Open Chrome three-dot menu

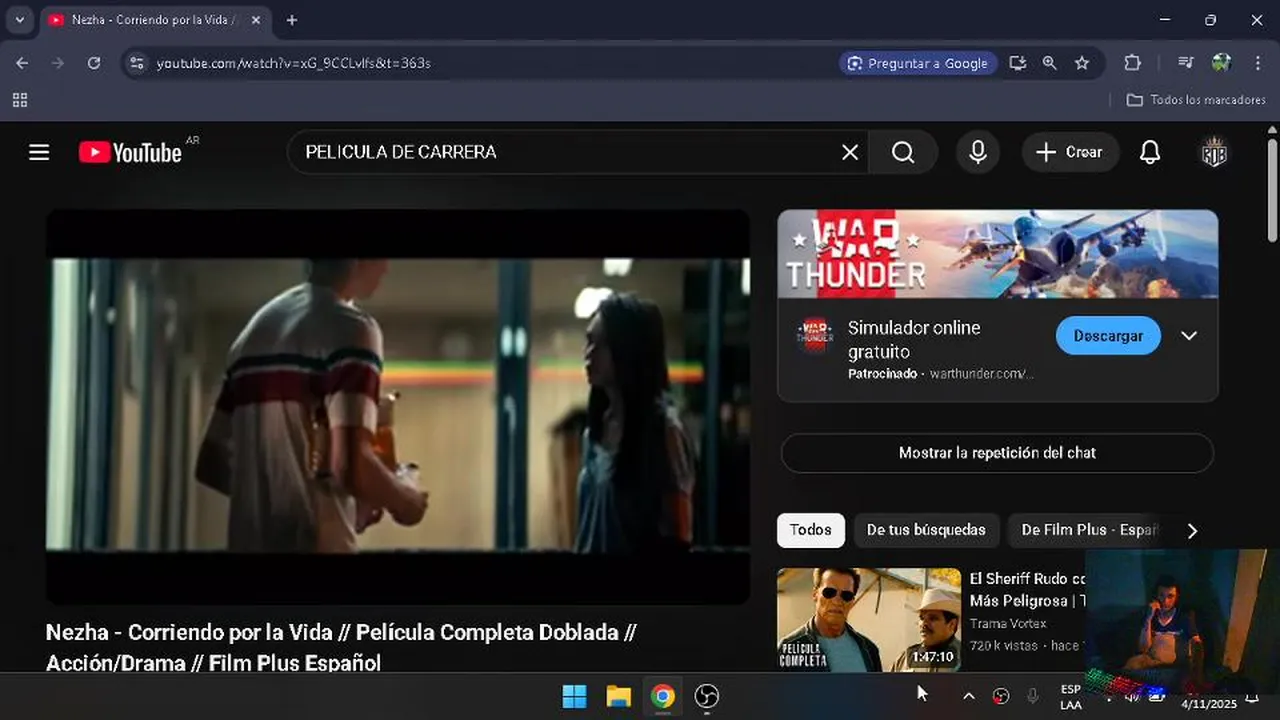click(1258, 63)
